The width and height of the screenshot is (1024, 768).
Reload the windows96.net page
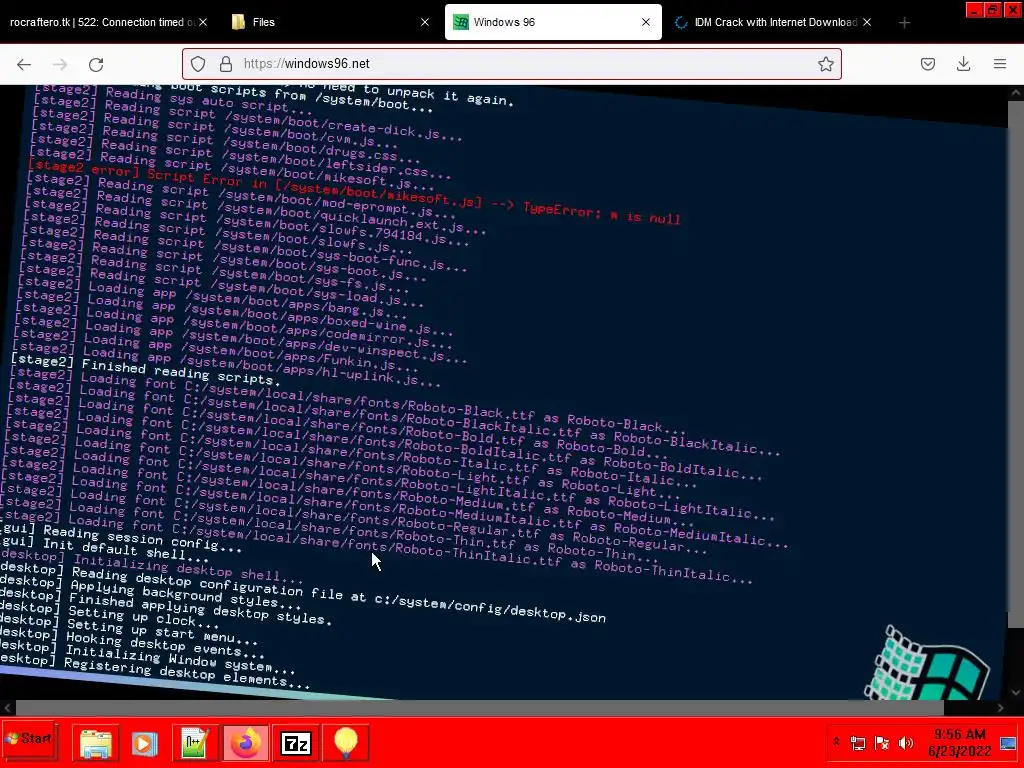(x=96, y=64)
